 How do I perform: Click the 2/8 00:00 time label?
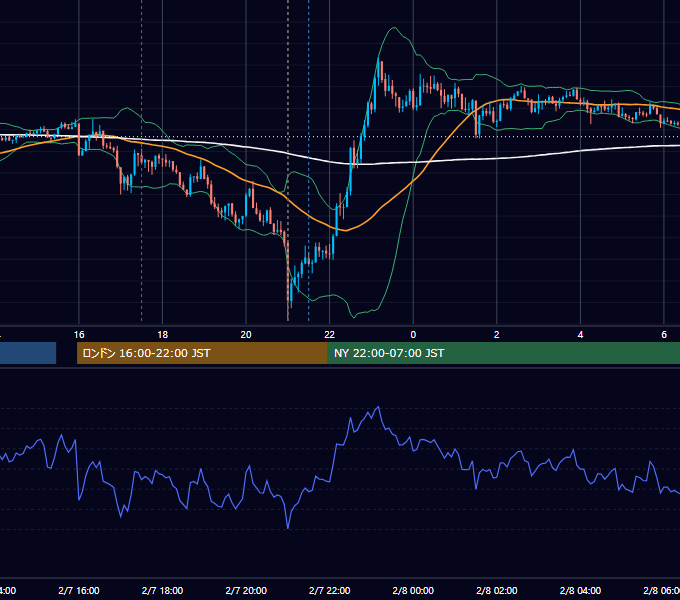click(413, 590)
